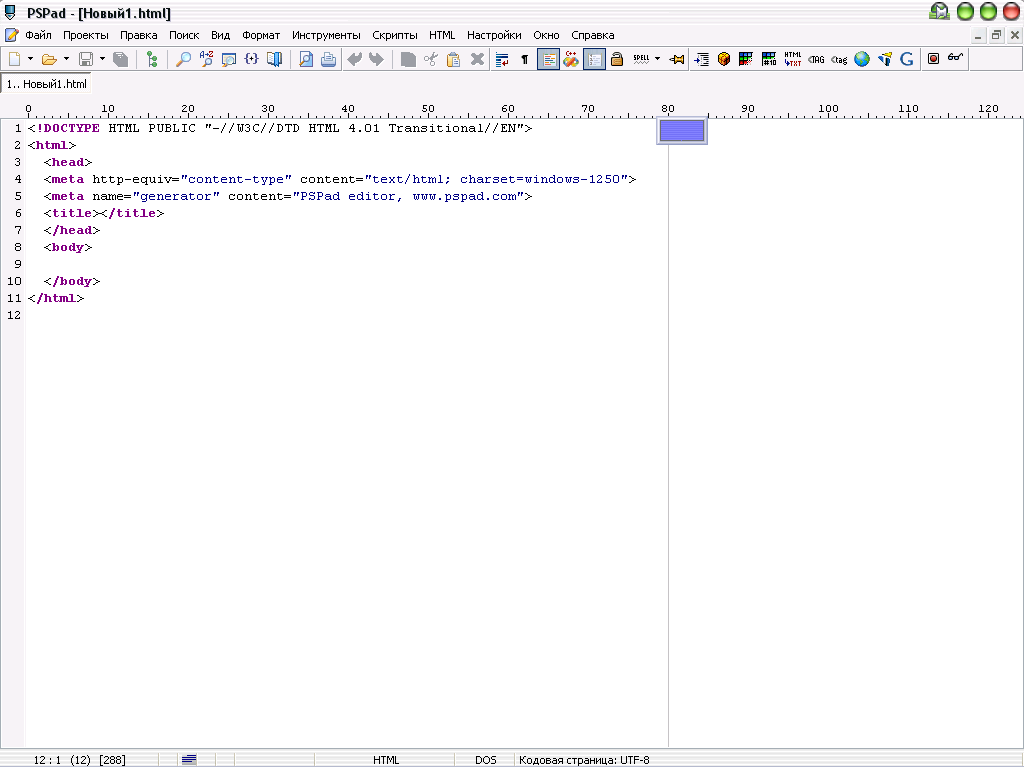Click the matching bracket braces icon

(x=251, y=59)
